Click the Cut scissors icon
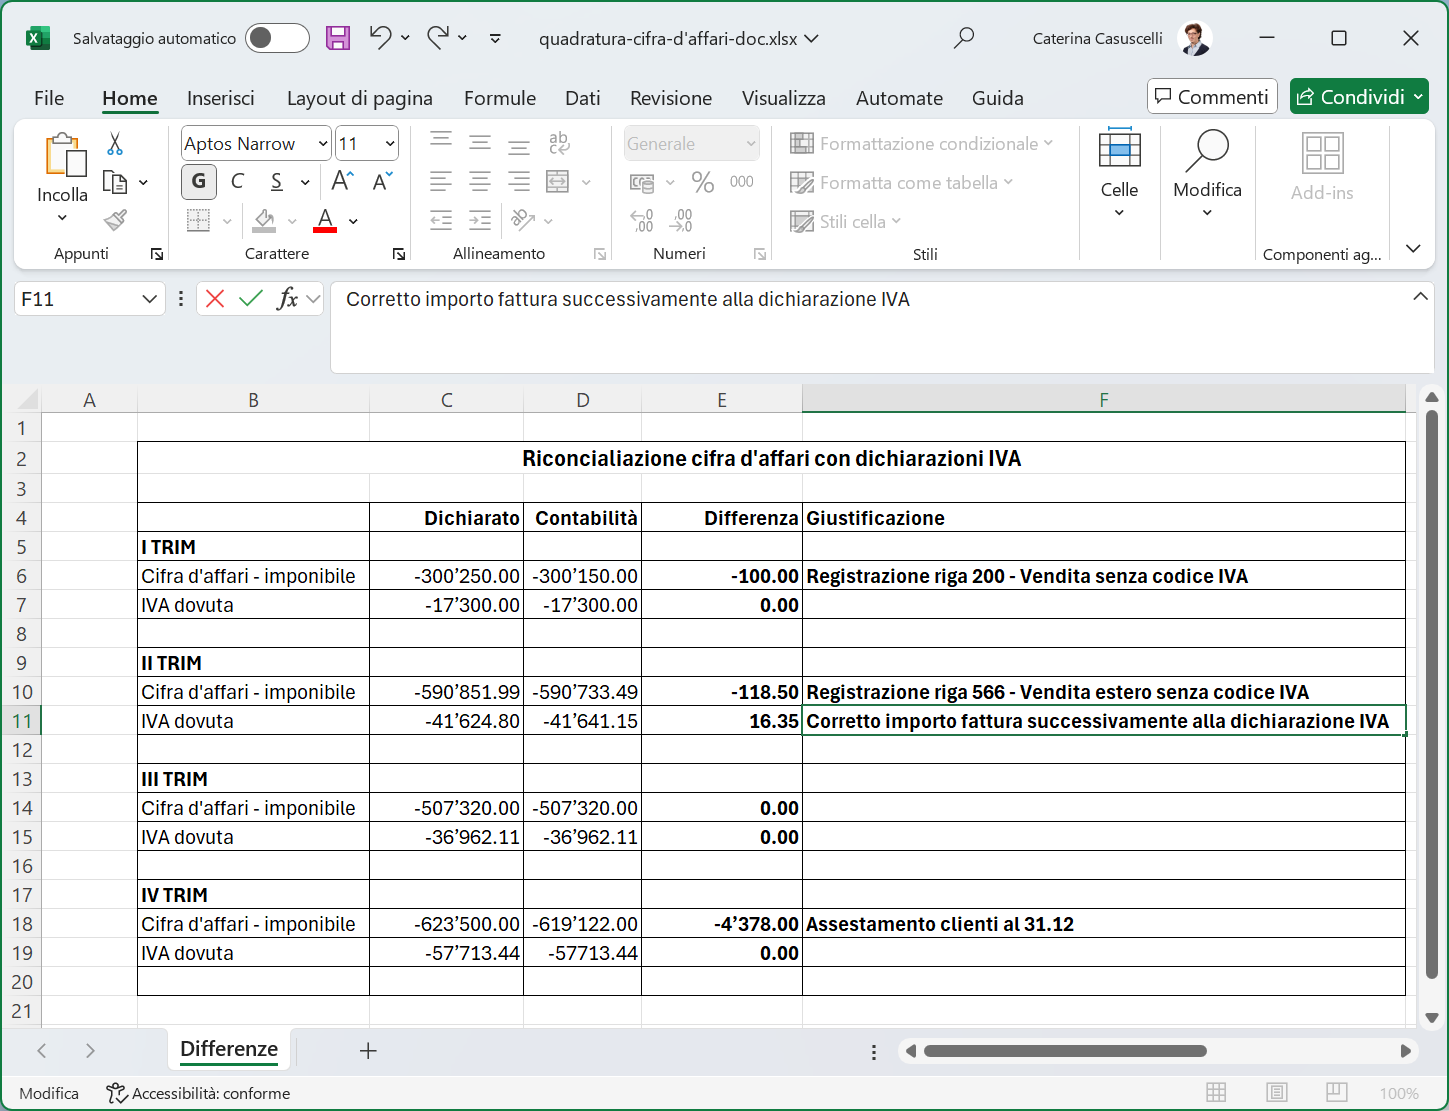 (115, 144)
